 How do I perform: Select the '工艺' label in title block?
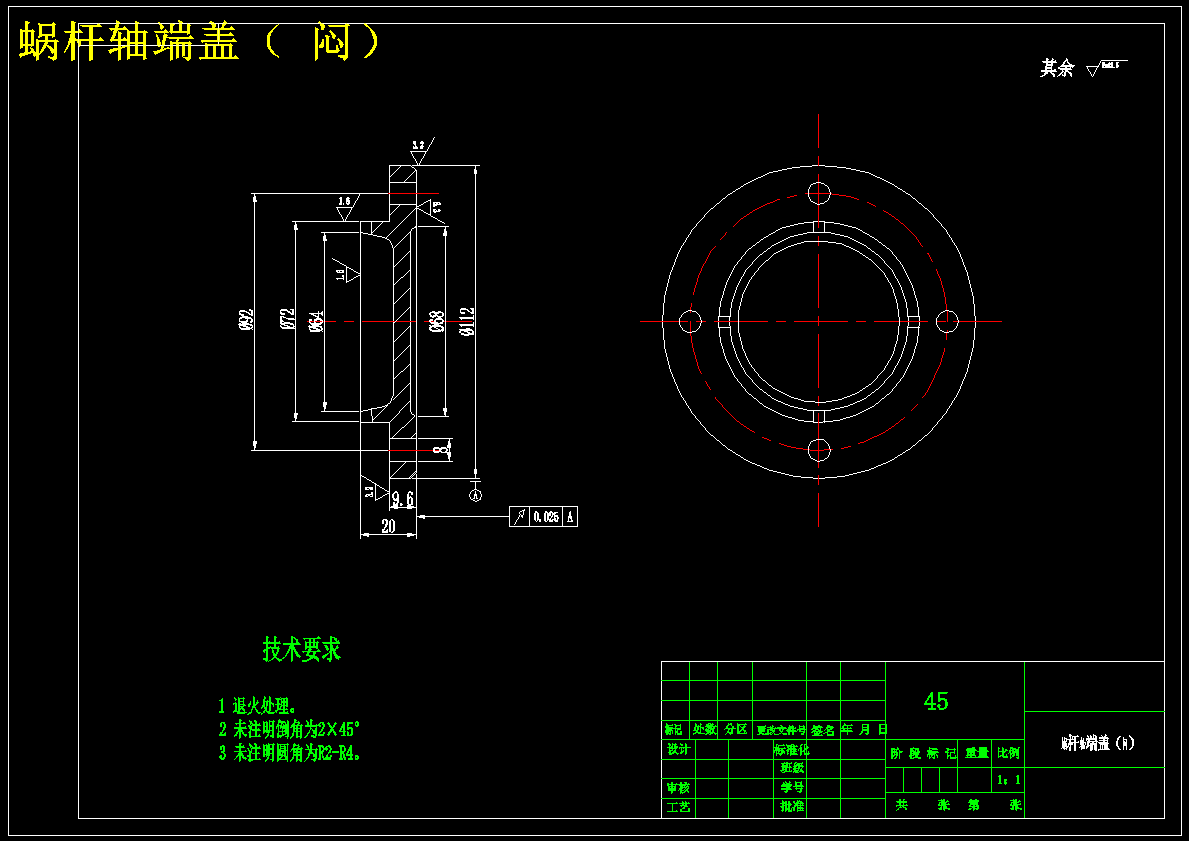(678, 807)
